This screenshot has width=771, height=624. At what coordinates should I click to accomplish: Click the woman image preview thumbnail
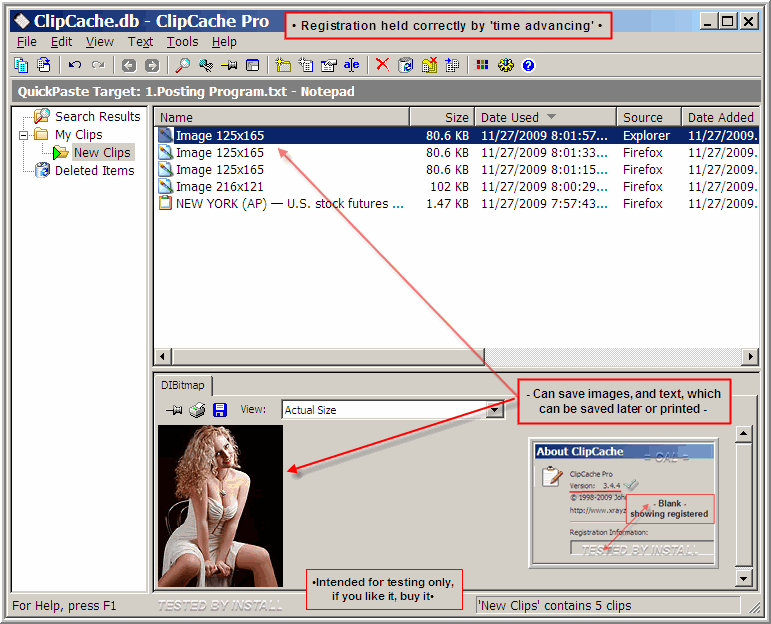pyautogui.click(x=220, y=506)
